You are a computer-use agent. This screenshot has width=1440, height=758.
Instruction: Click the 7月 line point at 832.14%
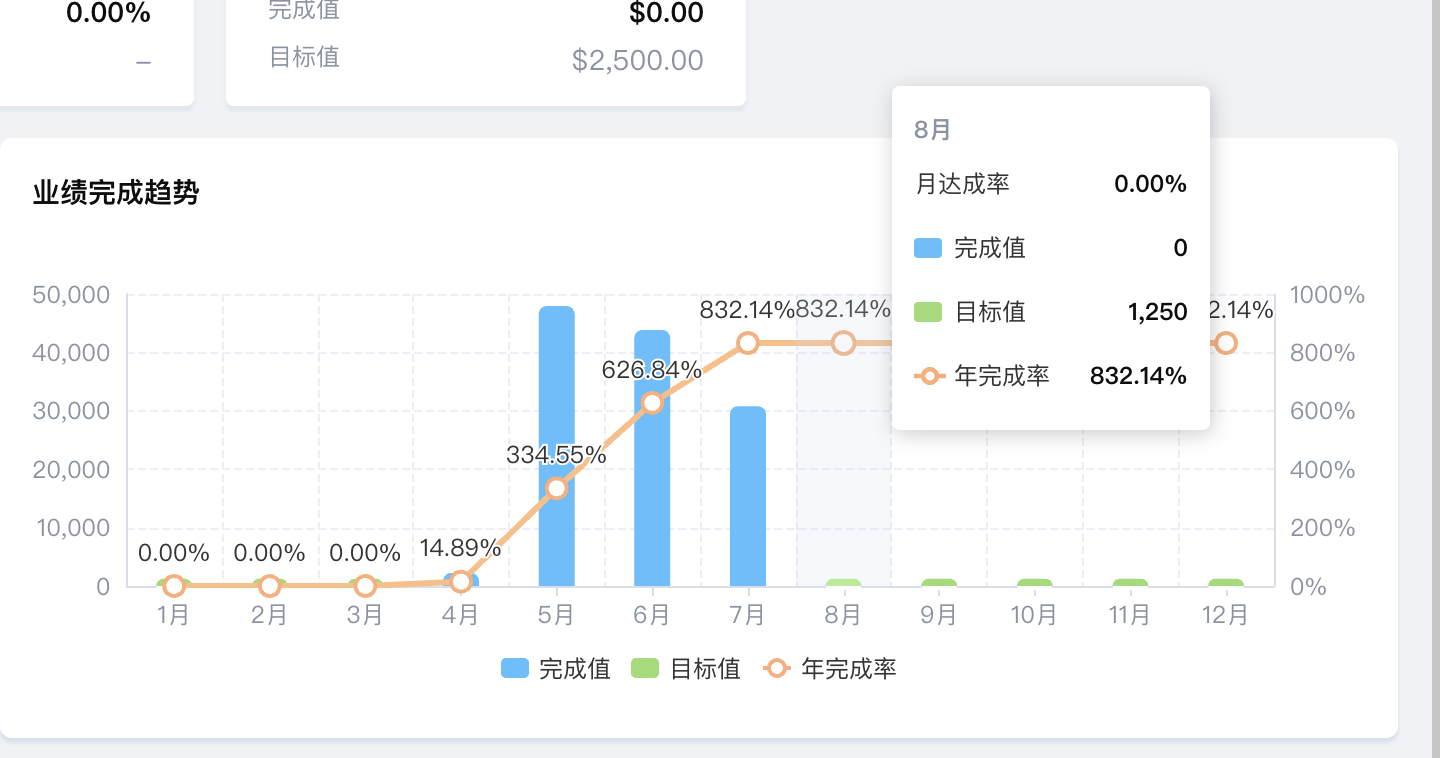tap(748, 343)
